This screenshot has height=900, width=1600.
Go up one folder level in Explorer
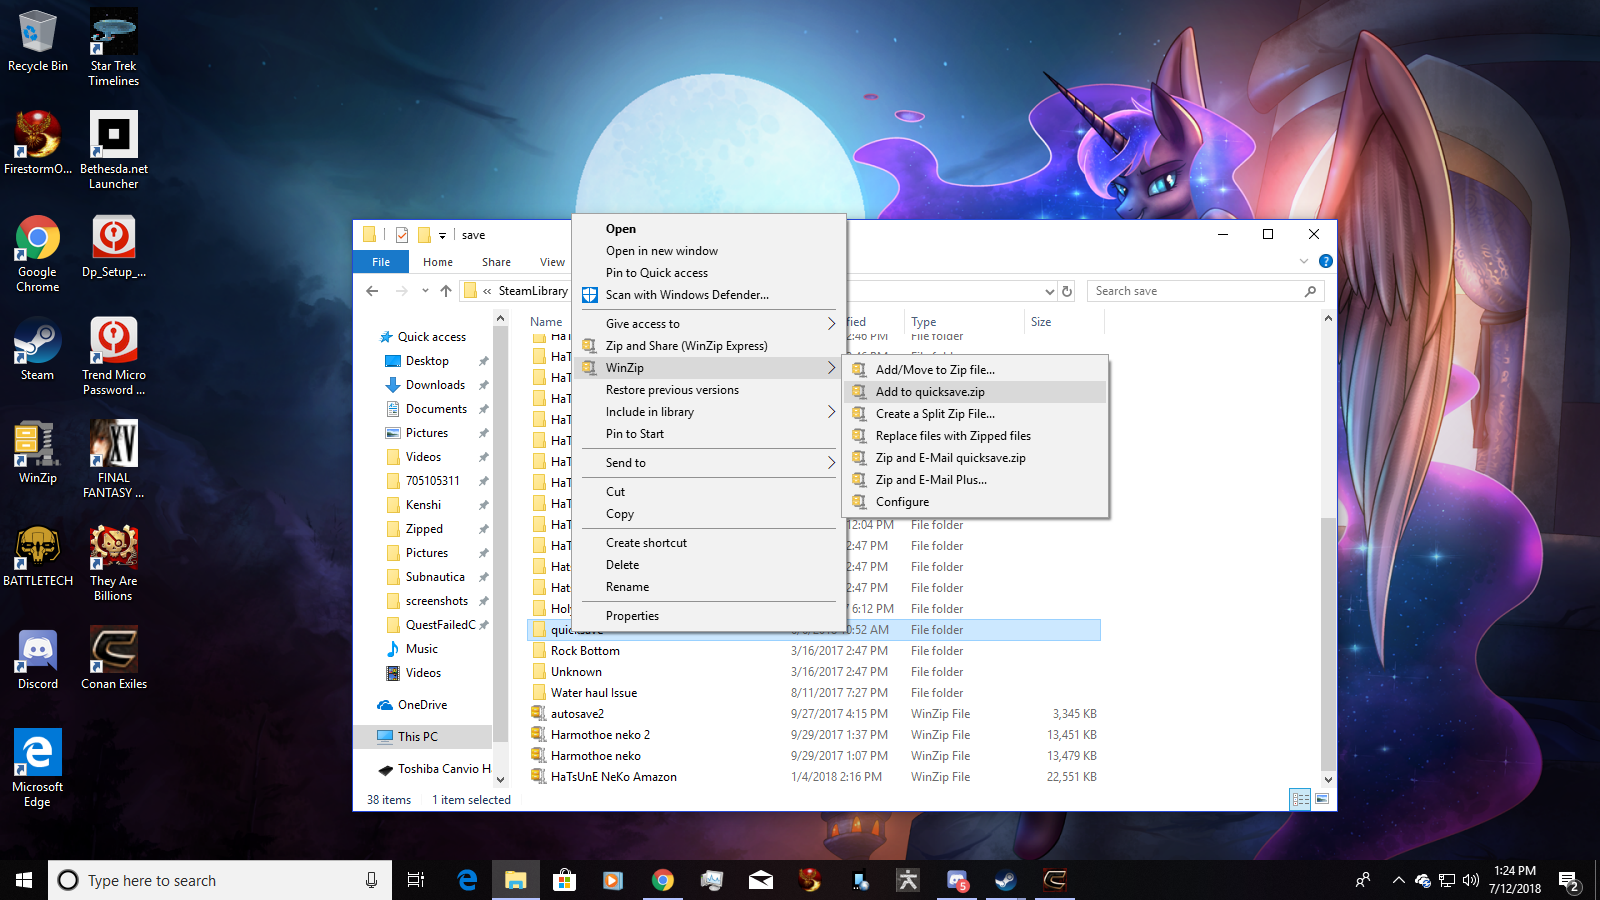click(x=446, y=291)
